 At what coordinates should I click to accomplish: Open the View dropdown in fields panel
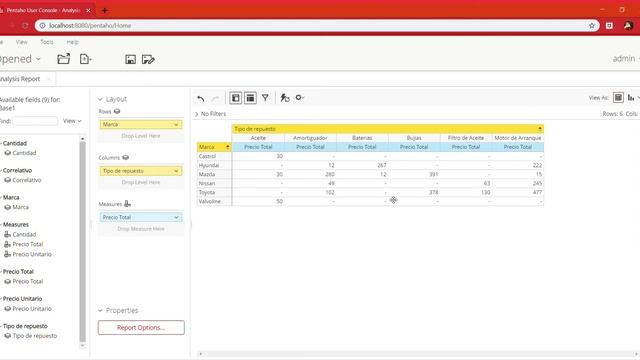click(x=72, y=121)
